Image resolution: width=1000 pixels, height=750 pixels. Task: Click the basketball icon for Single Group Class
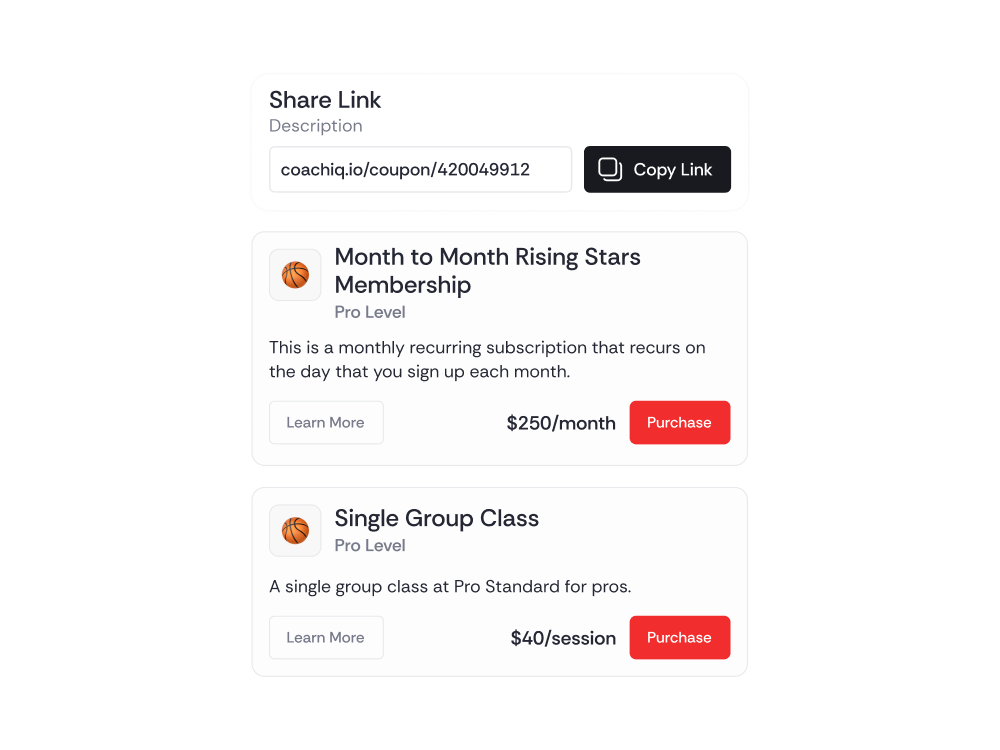point(295,531)
